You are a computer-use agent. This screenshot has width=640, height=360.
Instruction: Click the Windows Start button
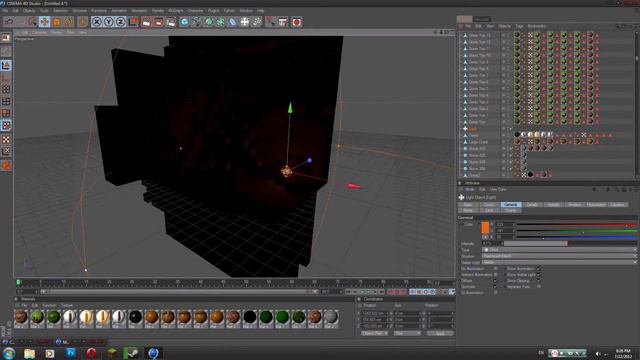pyautogui.click(x=9, y=353)
